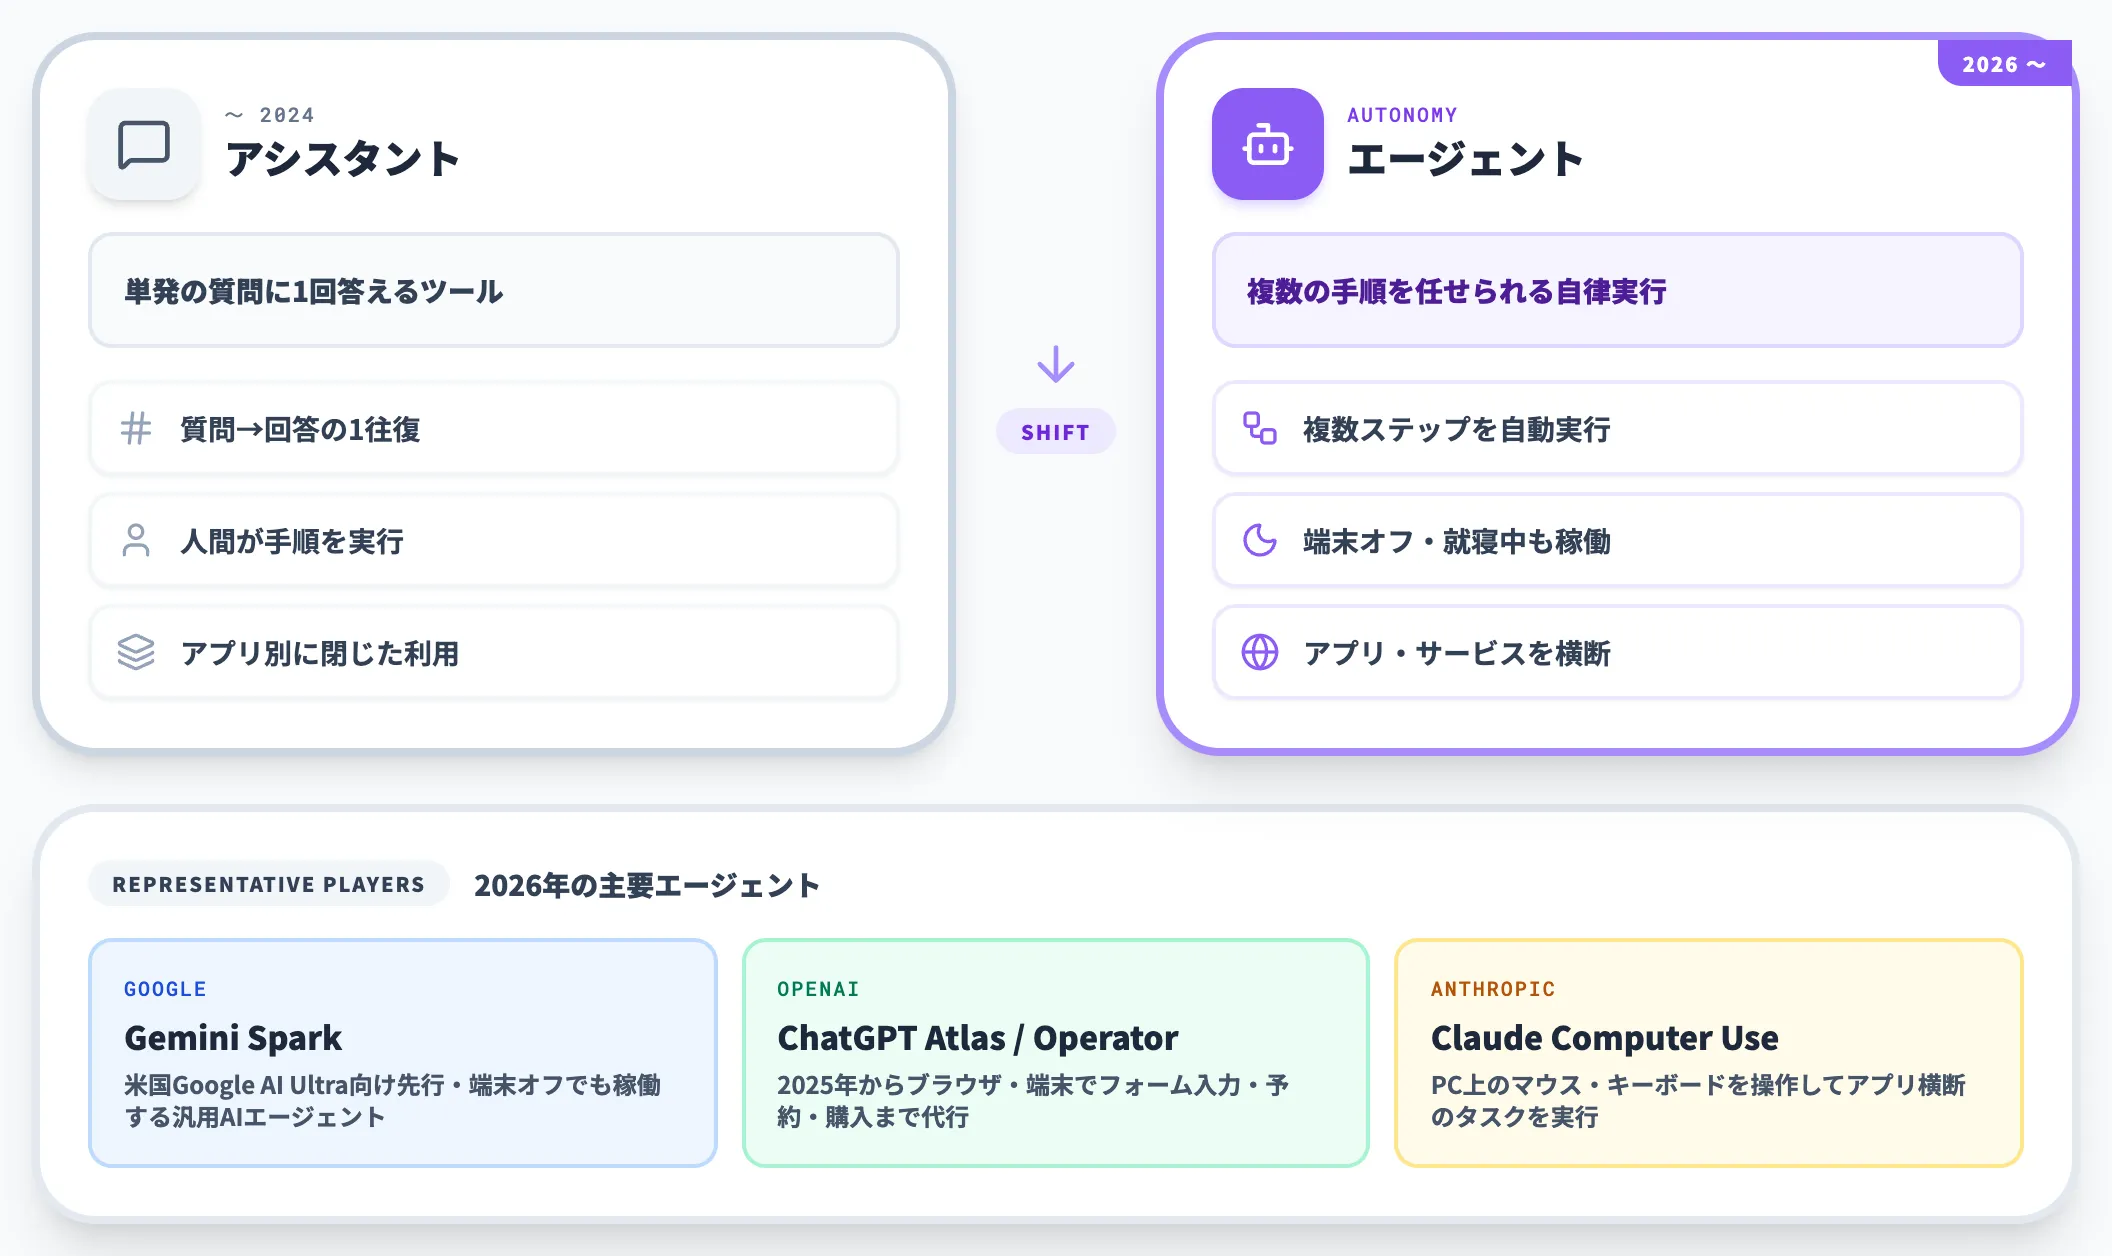
Task: Click the アシスタント heading
Action: pyautogui.click(x=342, y=159)
